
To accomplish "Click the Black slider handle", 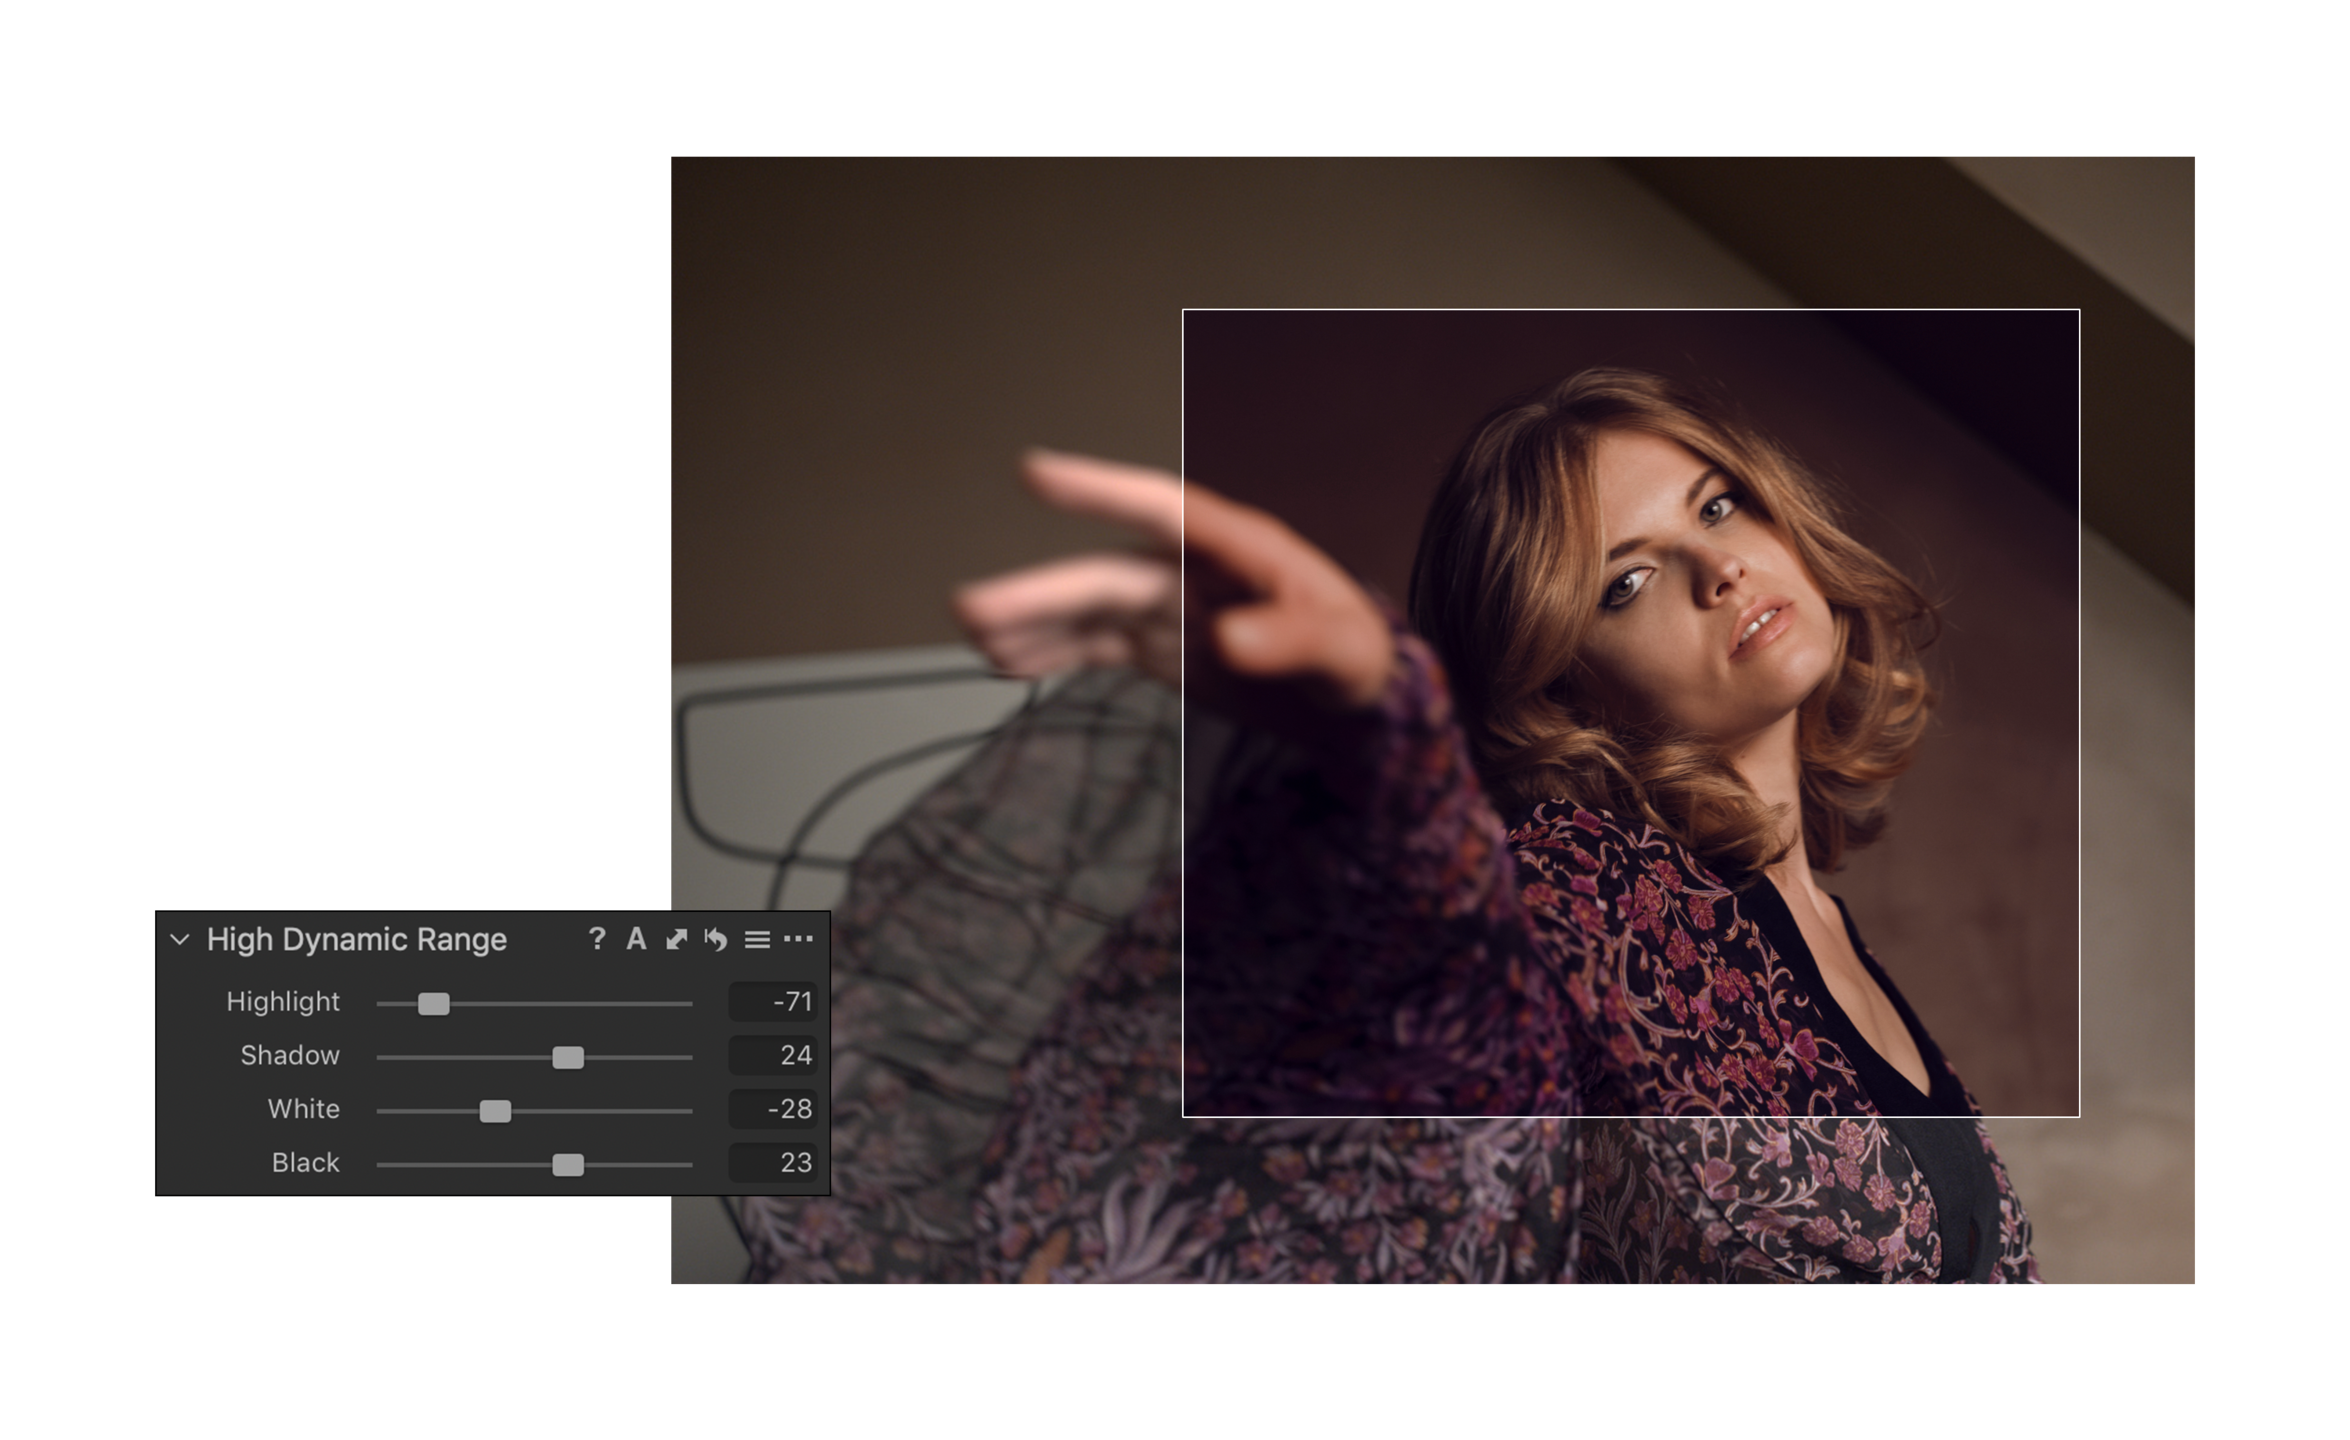I will pyautogui.click(x=568, y=1165).
